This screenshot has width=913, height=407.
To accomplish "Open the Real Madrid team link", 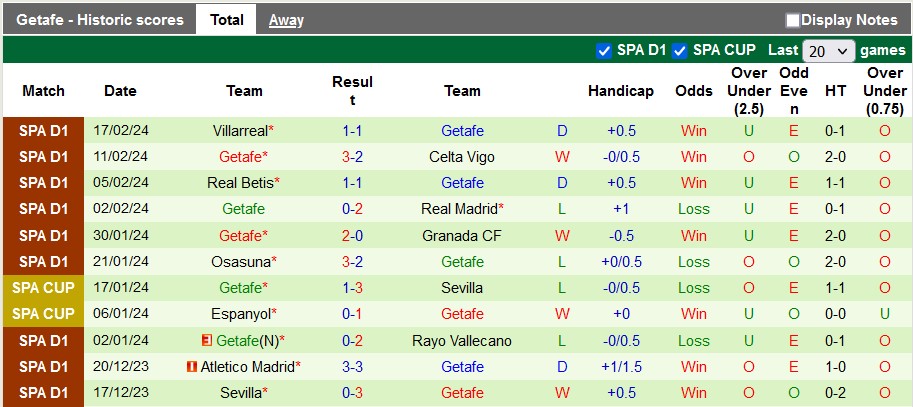I will 459,209.
